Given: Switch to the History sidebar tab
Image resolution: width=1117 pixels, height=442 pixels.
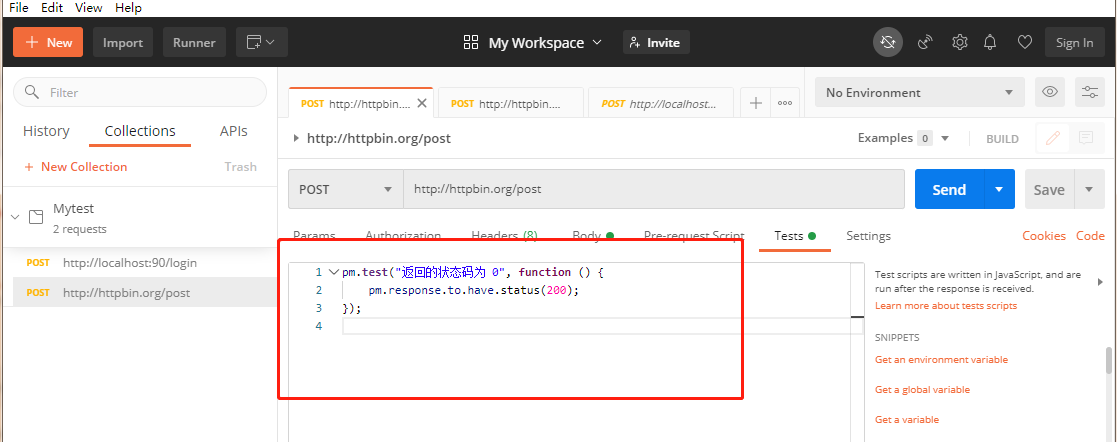Looking at the screenshot, I should 46,131.
